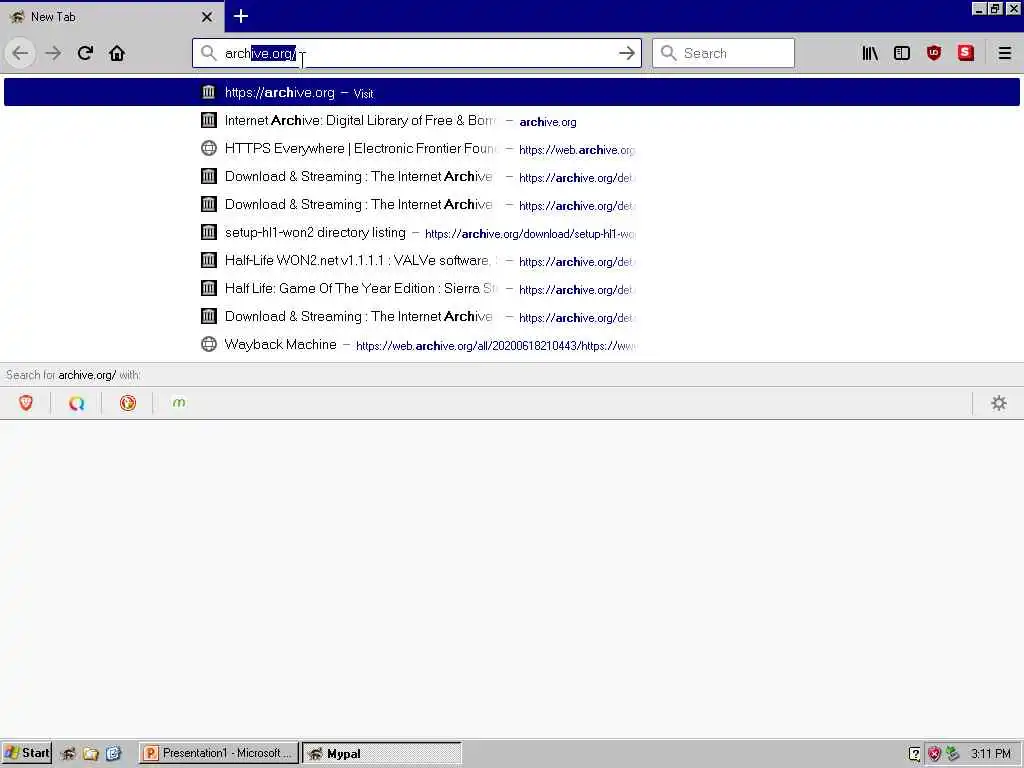This screenshot has width=1024, height=768.
Task: Click the help tray icon in system tray
Action: (x=914, y=754)
